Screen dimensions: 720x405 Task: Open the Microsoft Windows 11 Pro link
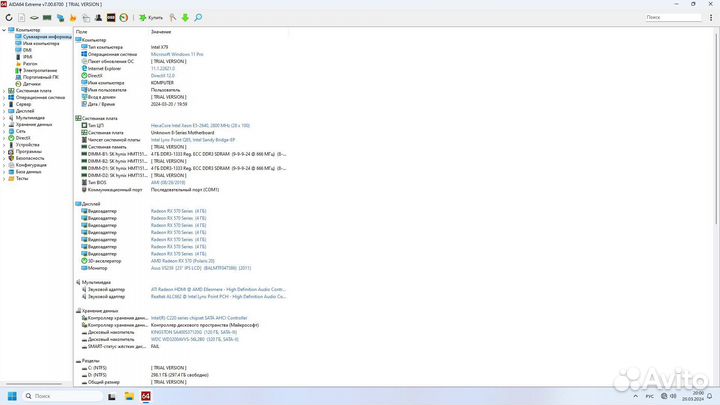point(177,54)
